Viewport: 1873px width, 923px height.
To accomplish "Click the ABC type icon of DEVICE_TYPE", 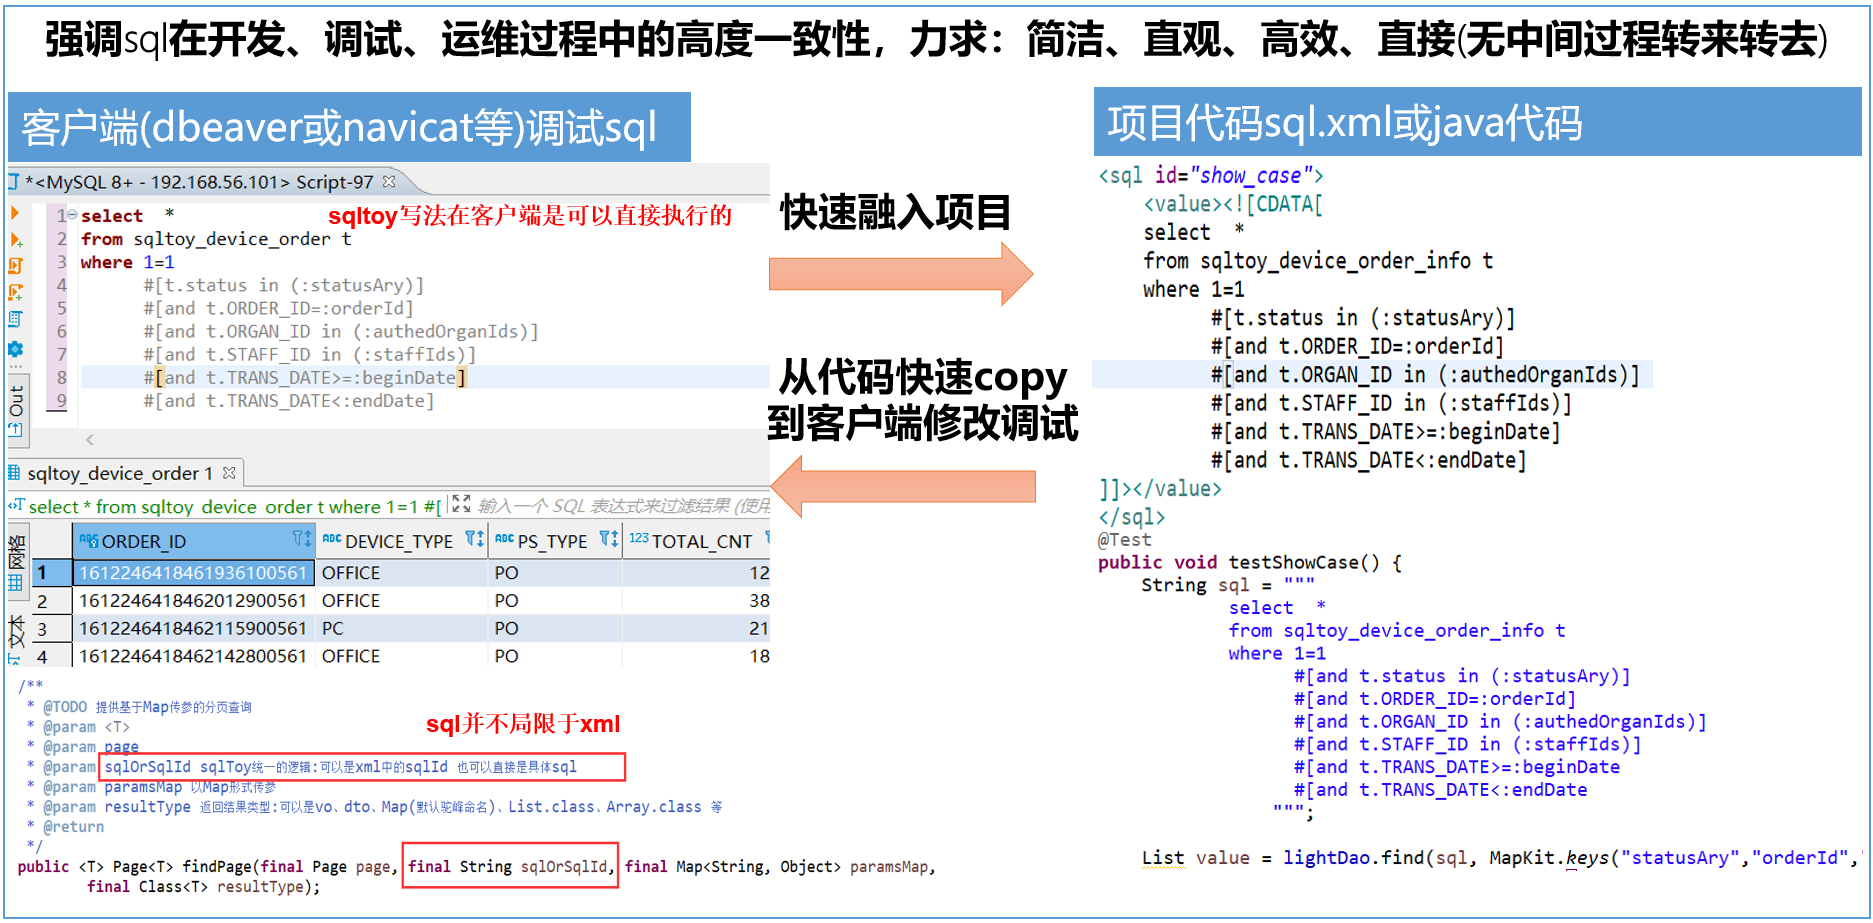I will click(x=332, y=538).
